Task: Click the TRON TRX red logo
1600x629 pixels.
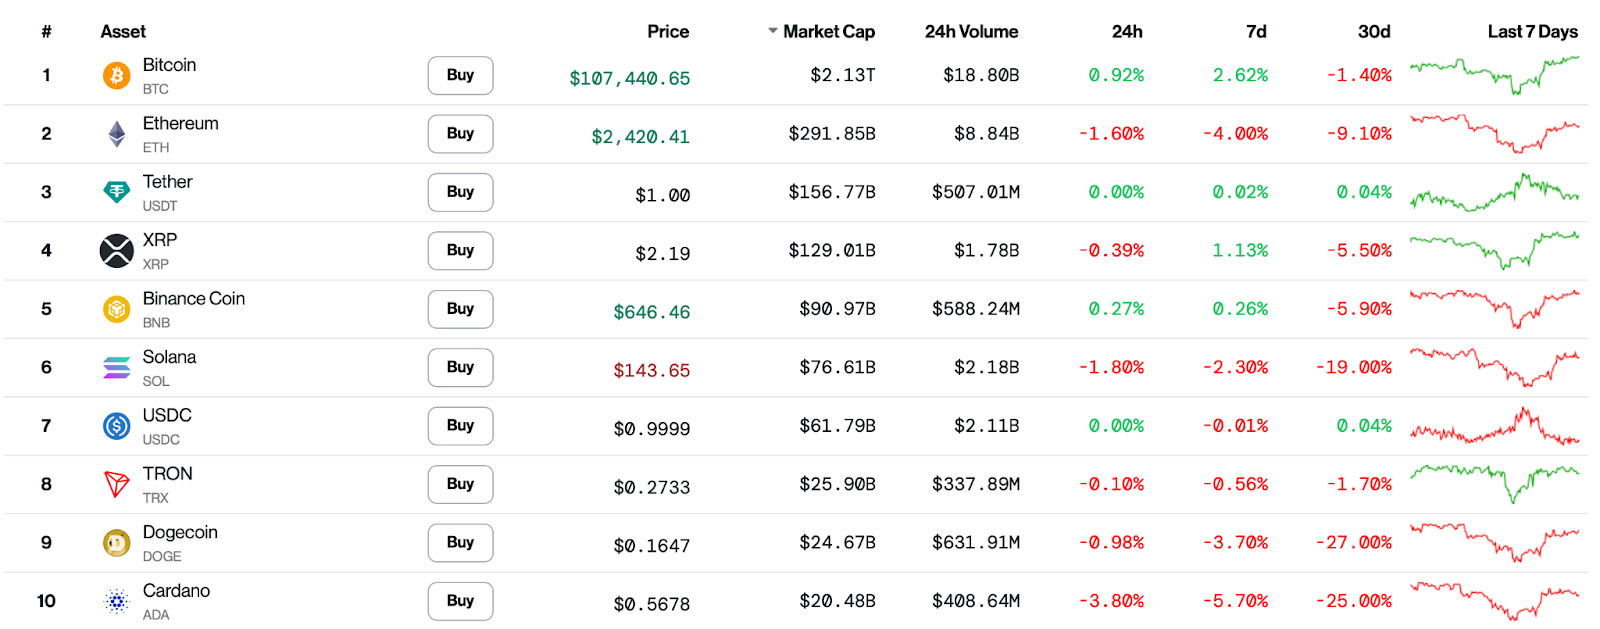Action: [116, 484]
